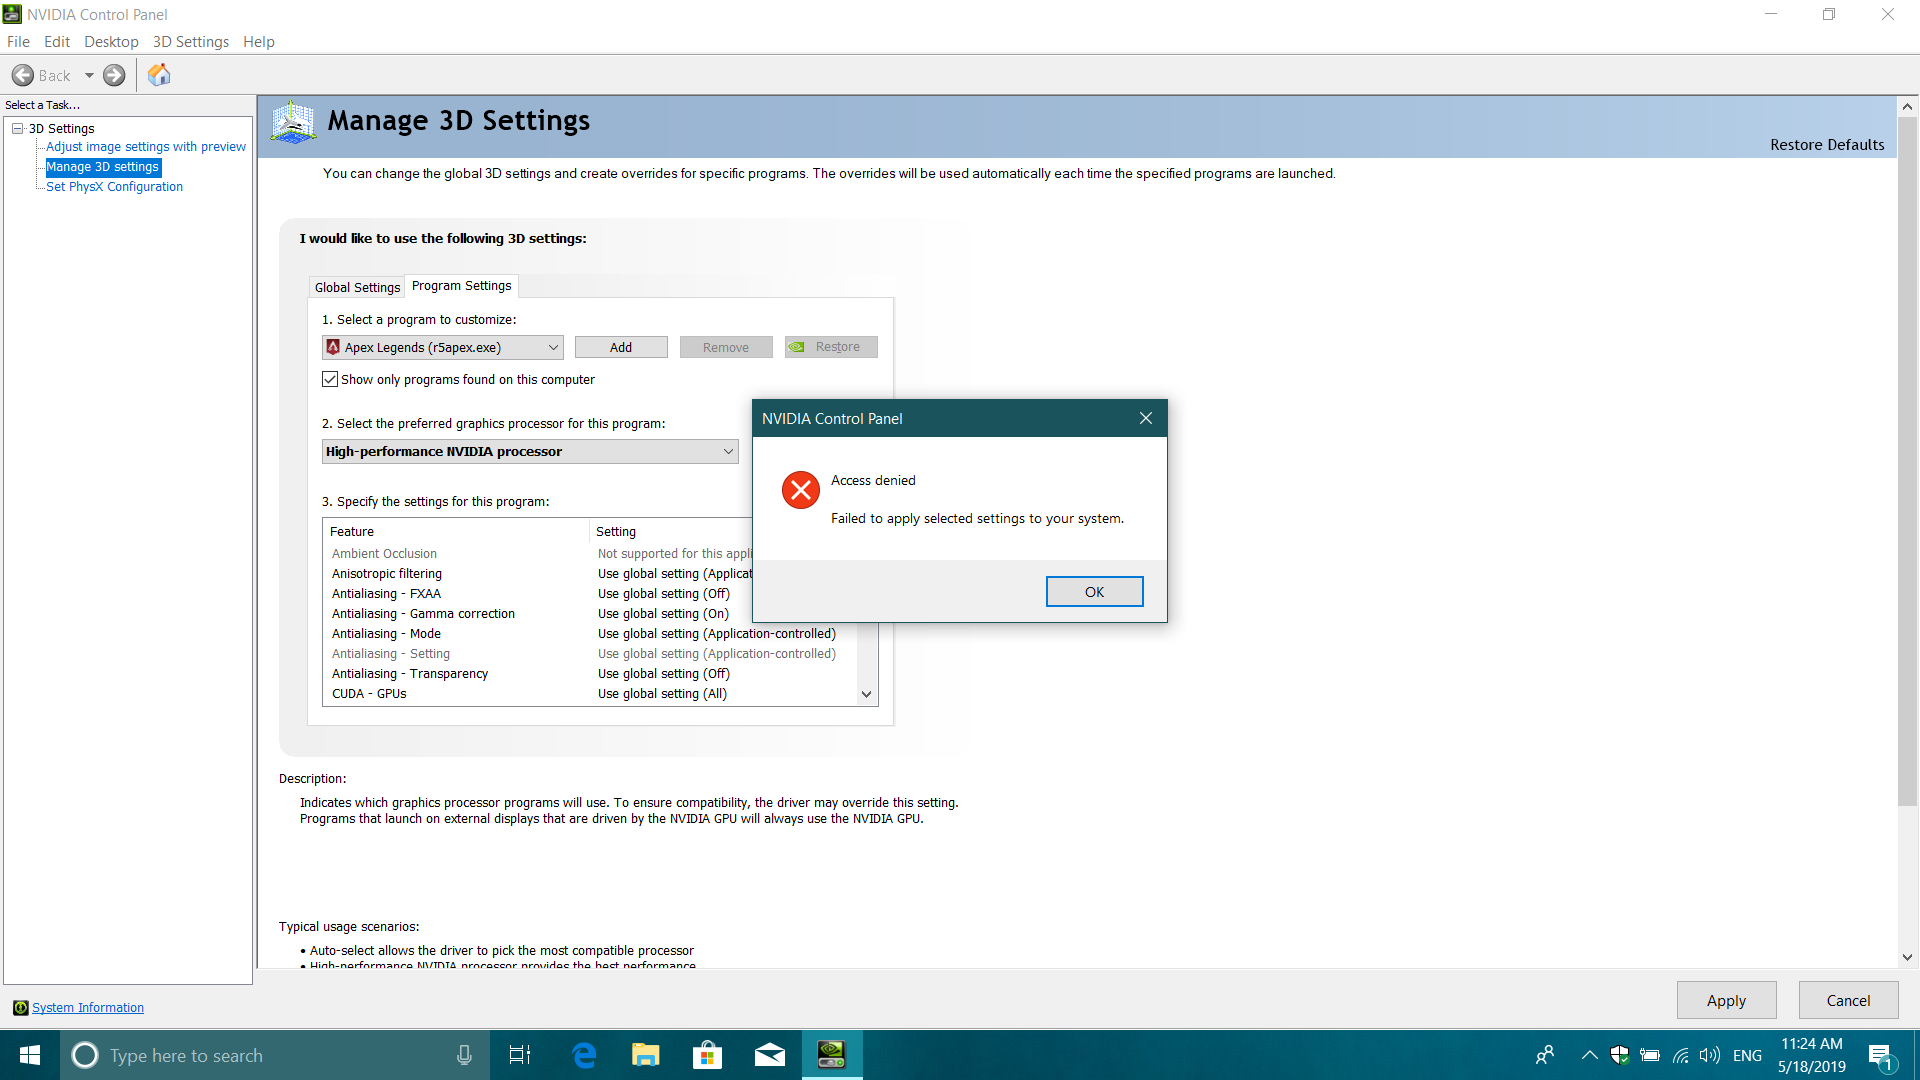Image resolution: width=1920 pixels, height=1080 pixels.
Task: Click the Back navigation arrow icon
Action: point(23,75)
